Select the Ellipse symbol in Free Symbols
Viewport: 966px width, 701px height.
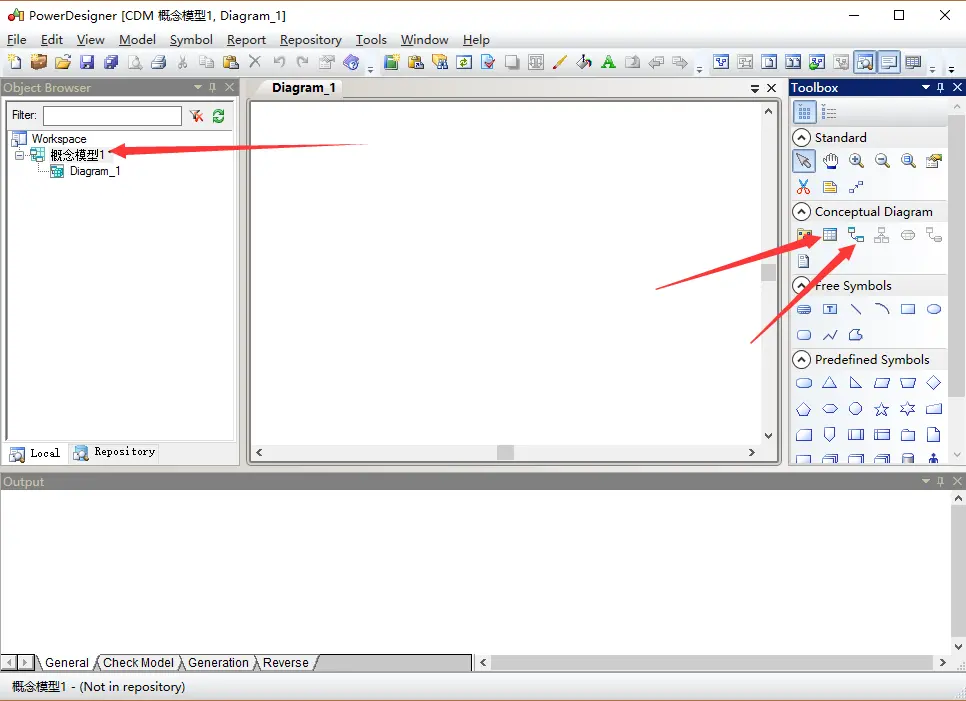[x=934, y=309]
